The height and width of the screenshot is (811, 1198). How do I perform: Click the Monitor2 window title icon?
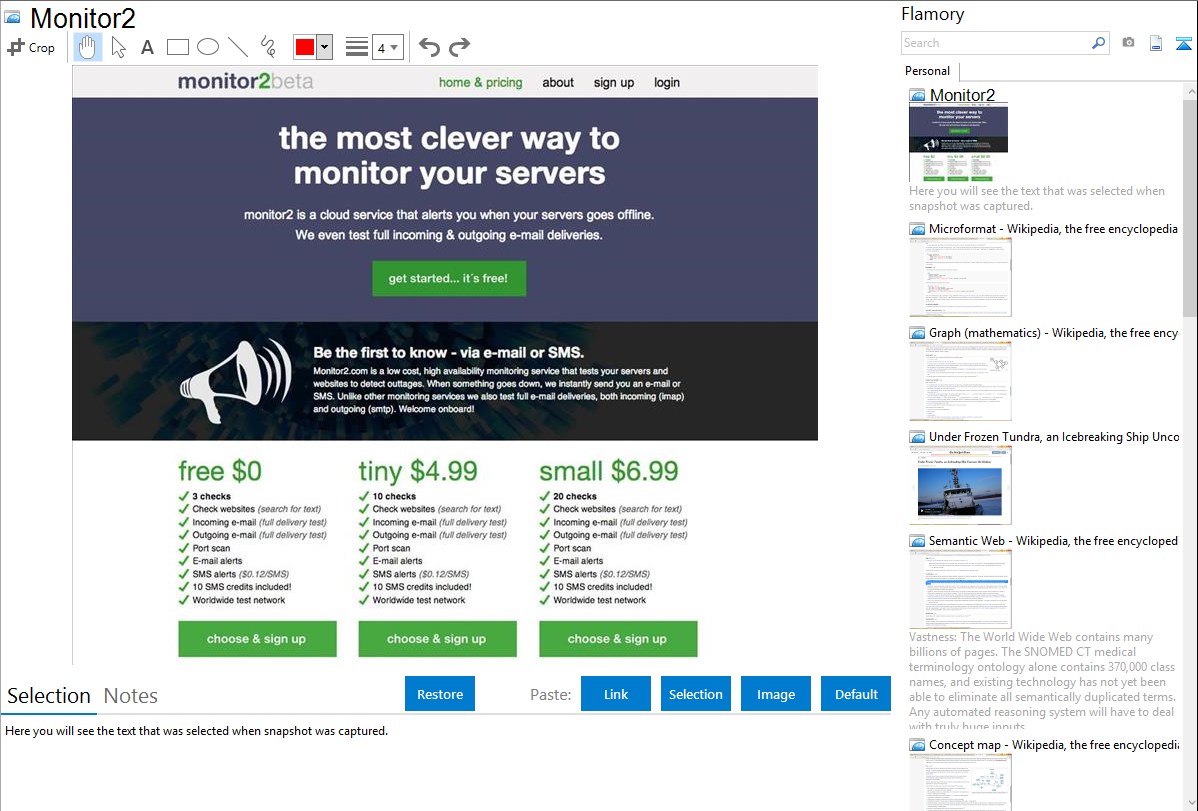click(x=12, y=18)
